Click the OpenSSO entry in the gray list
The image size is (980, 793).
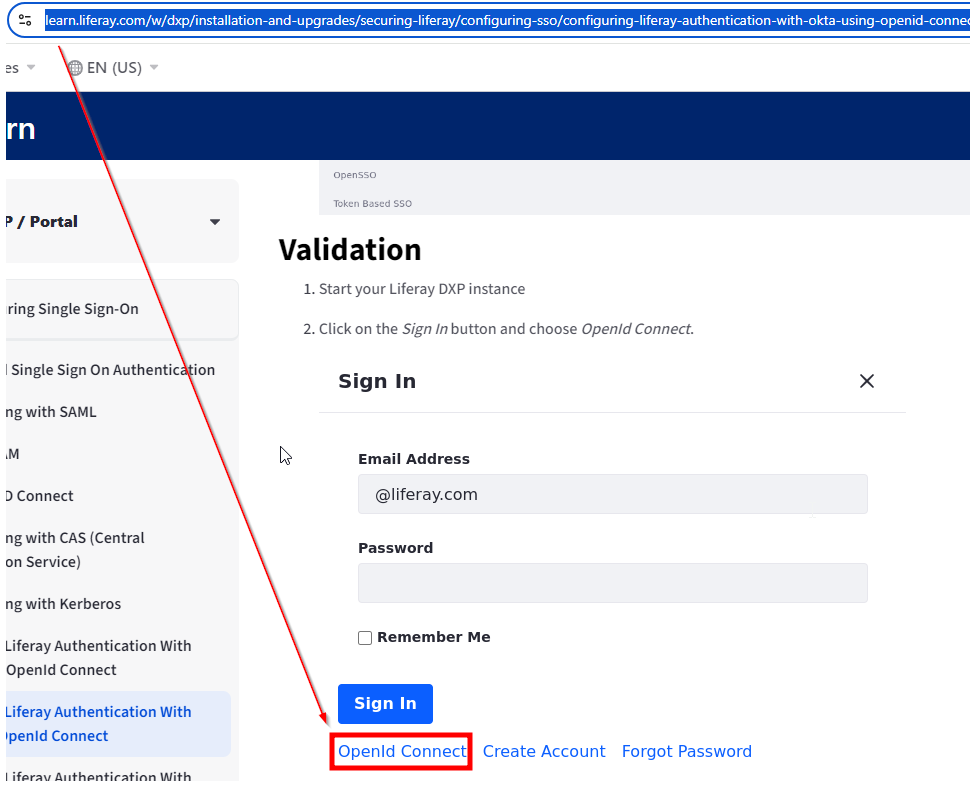point(354,175)
